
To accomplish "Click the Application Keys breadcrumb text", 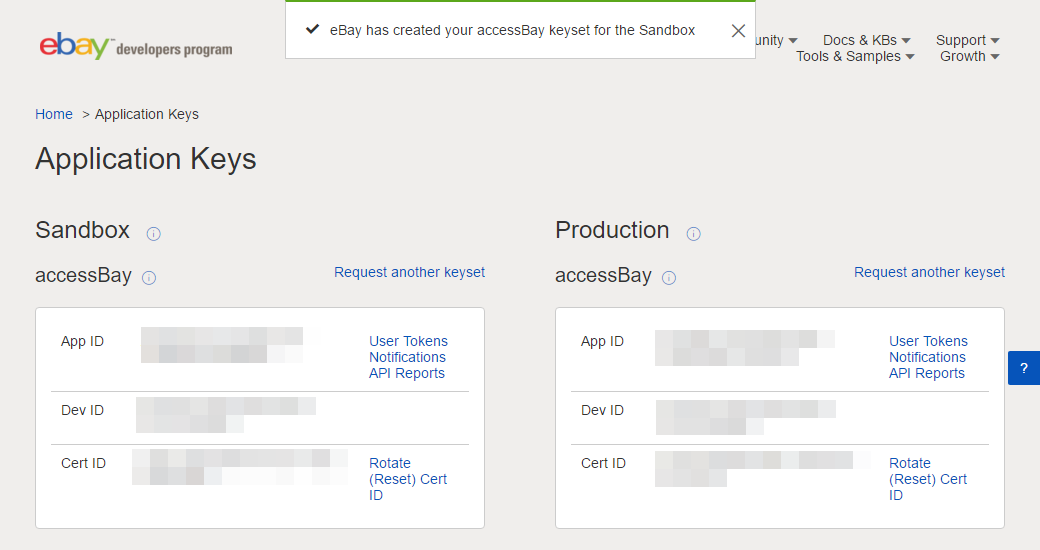I will (147, 114).
